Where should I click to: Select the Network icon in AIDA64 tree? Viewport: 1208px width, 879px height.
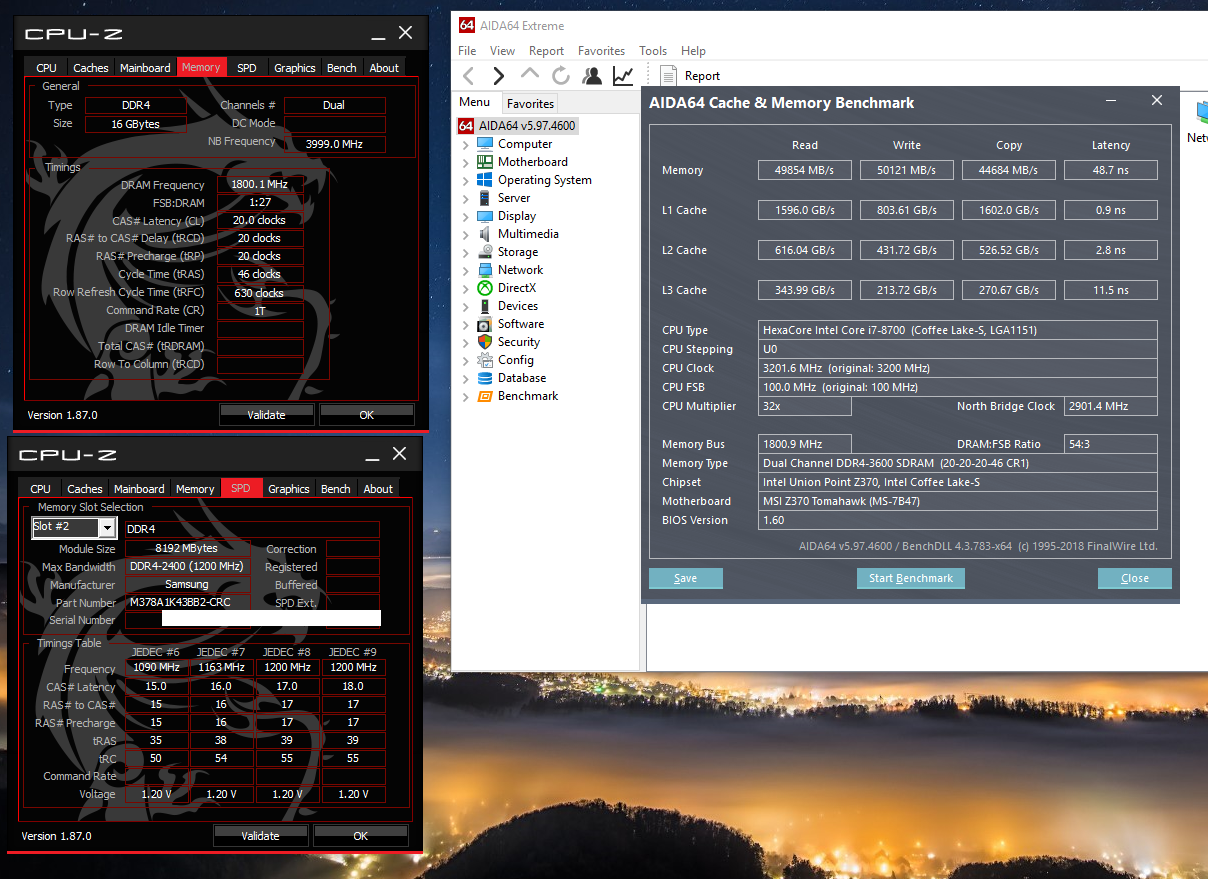pos(484,270)
